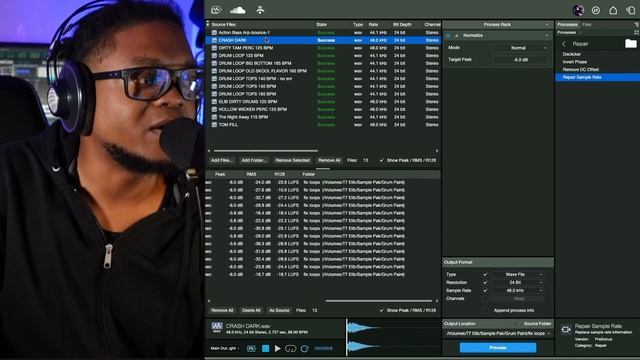Toggle Show Peak / RMS / R128 in source list
Screen dimensions: 640x360
382,160
